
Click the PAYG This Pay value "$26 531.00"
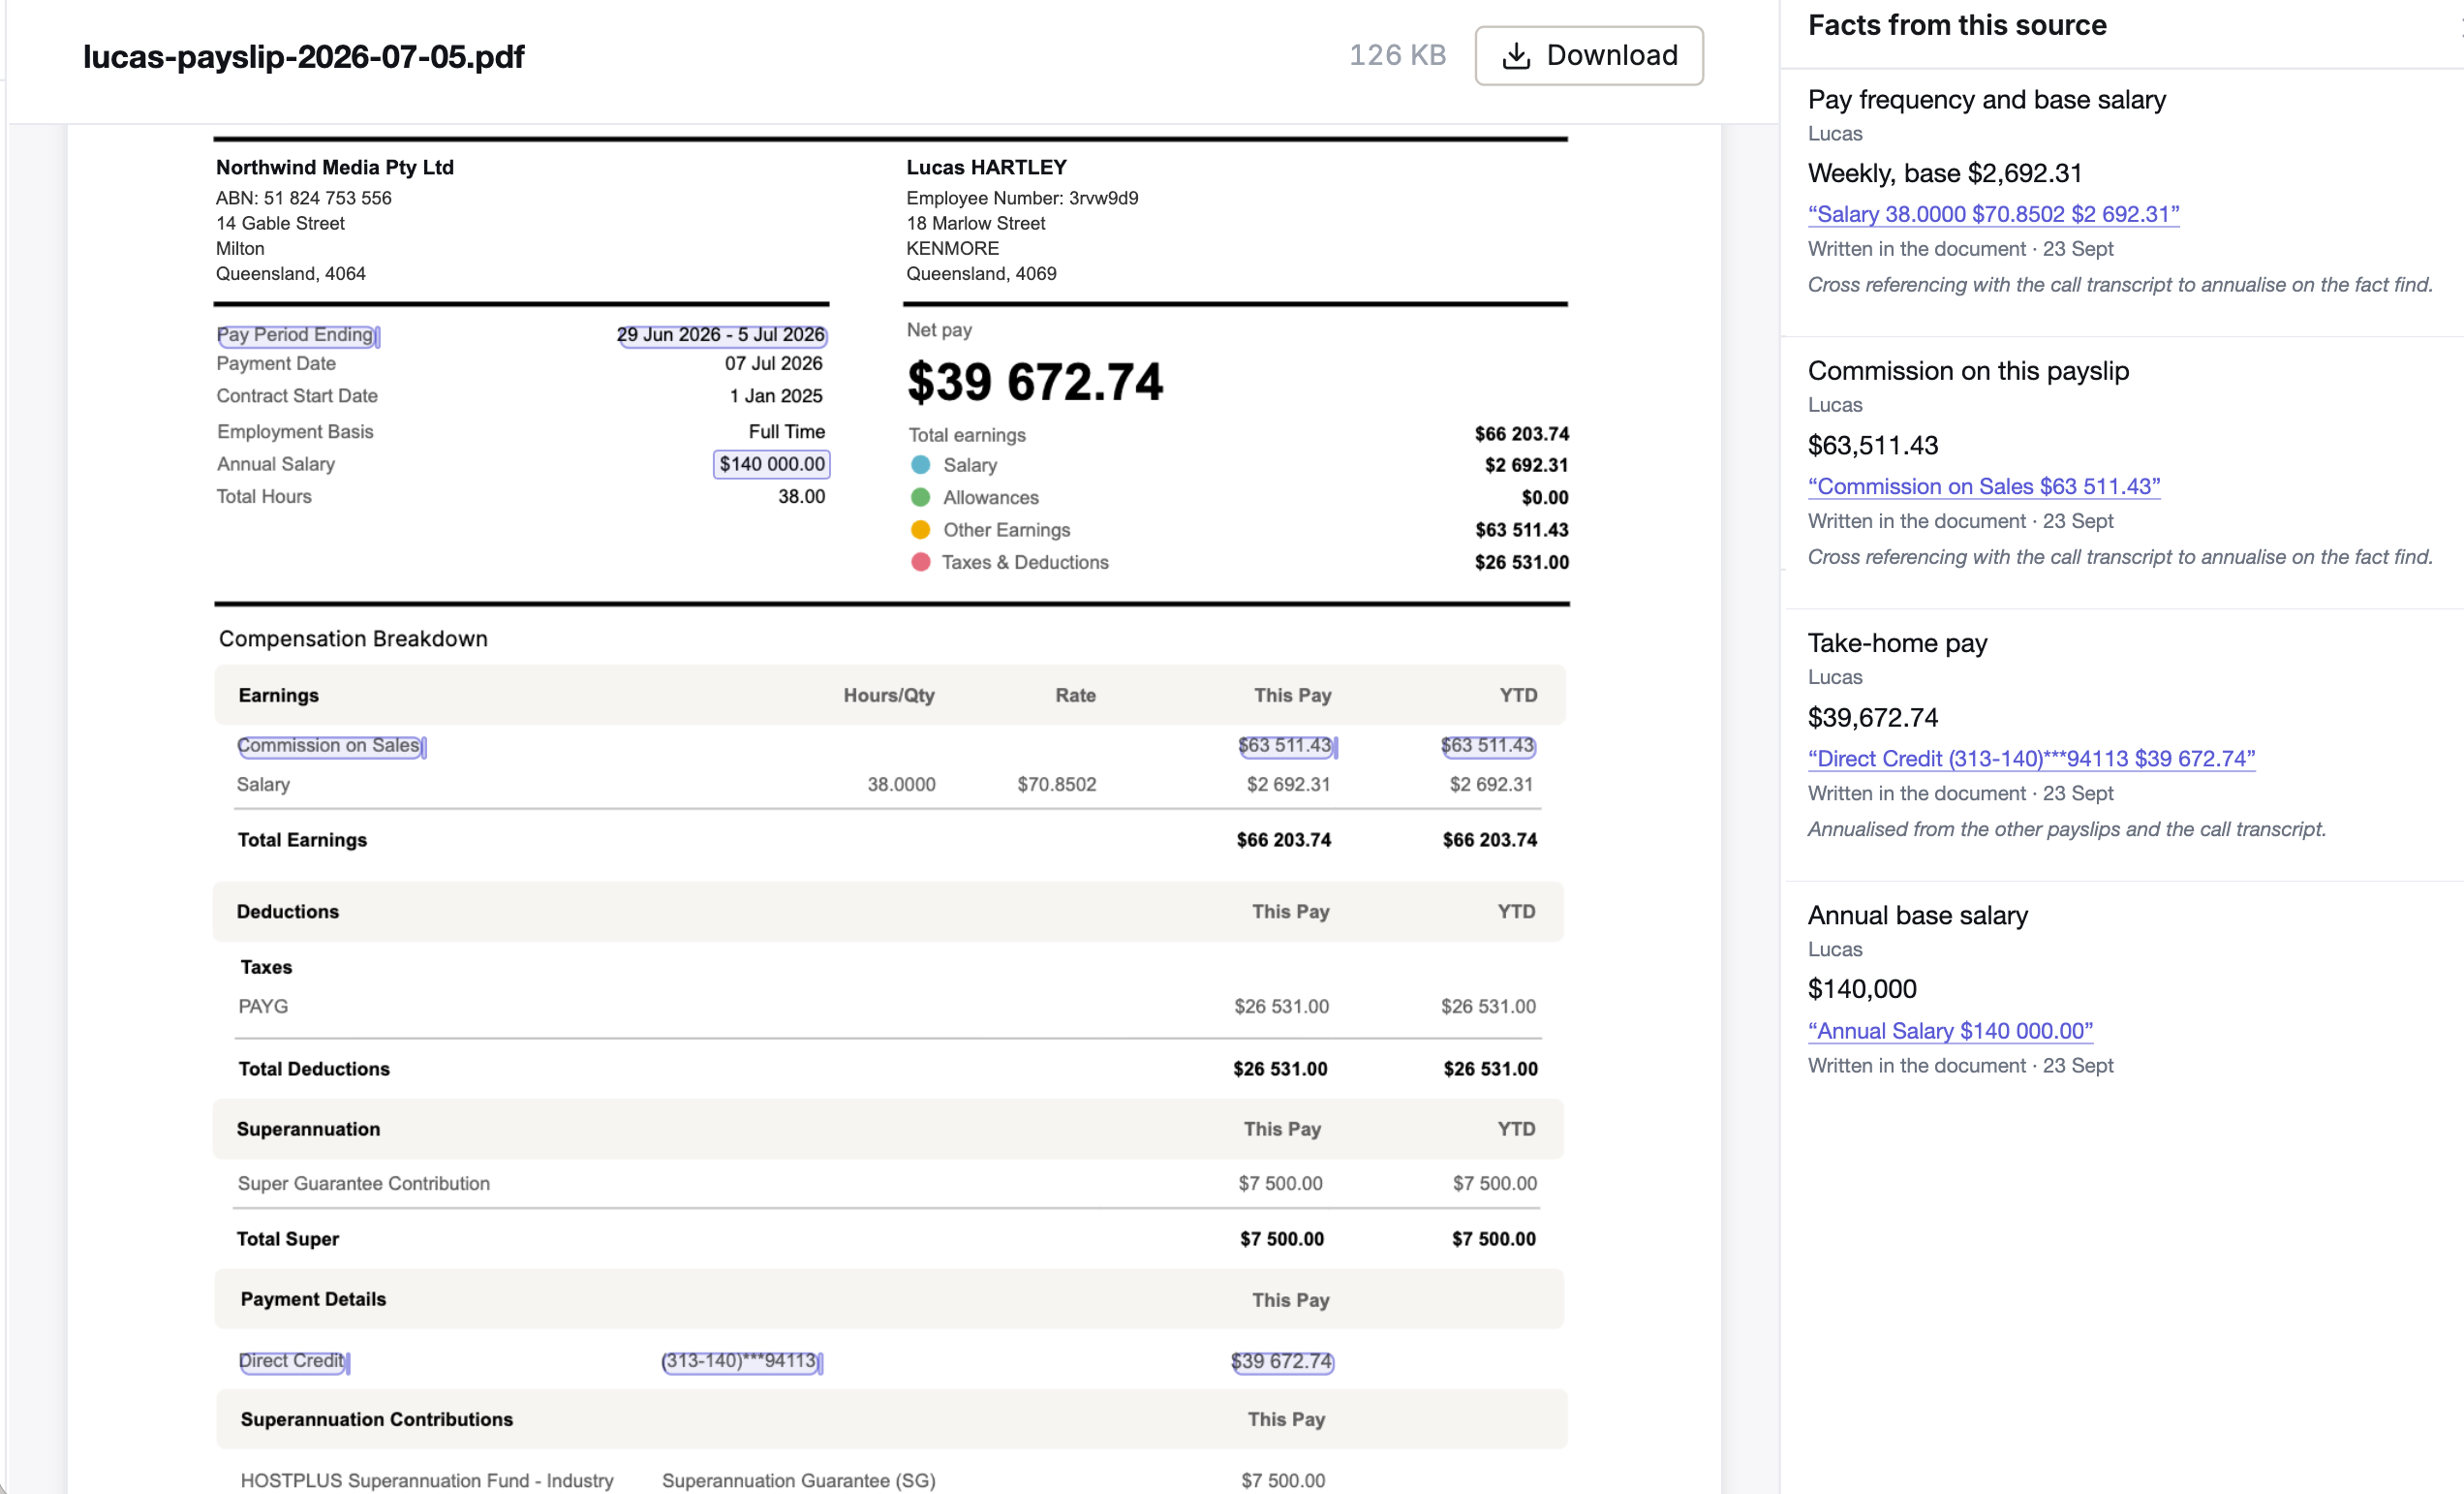[1281, 1006]
